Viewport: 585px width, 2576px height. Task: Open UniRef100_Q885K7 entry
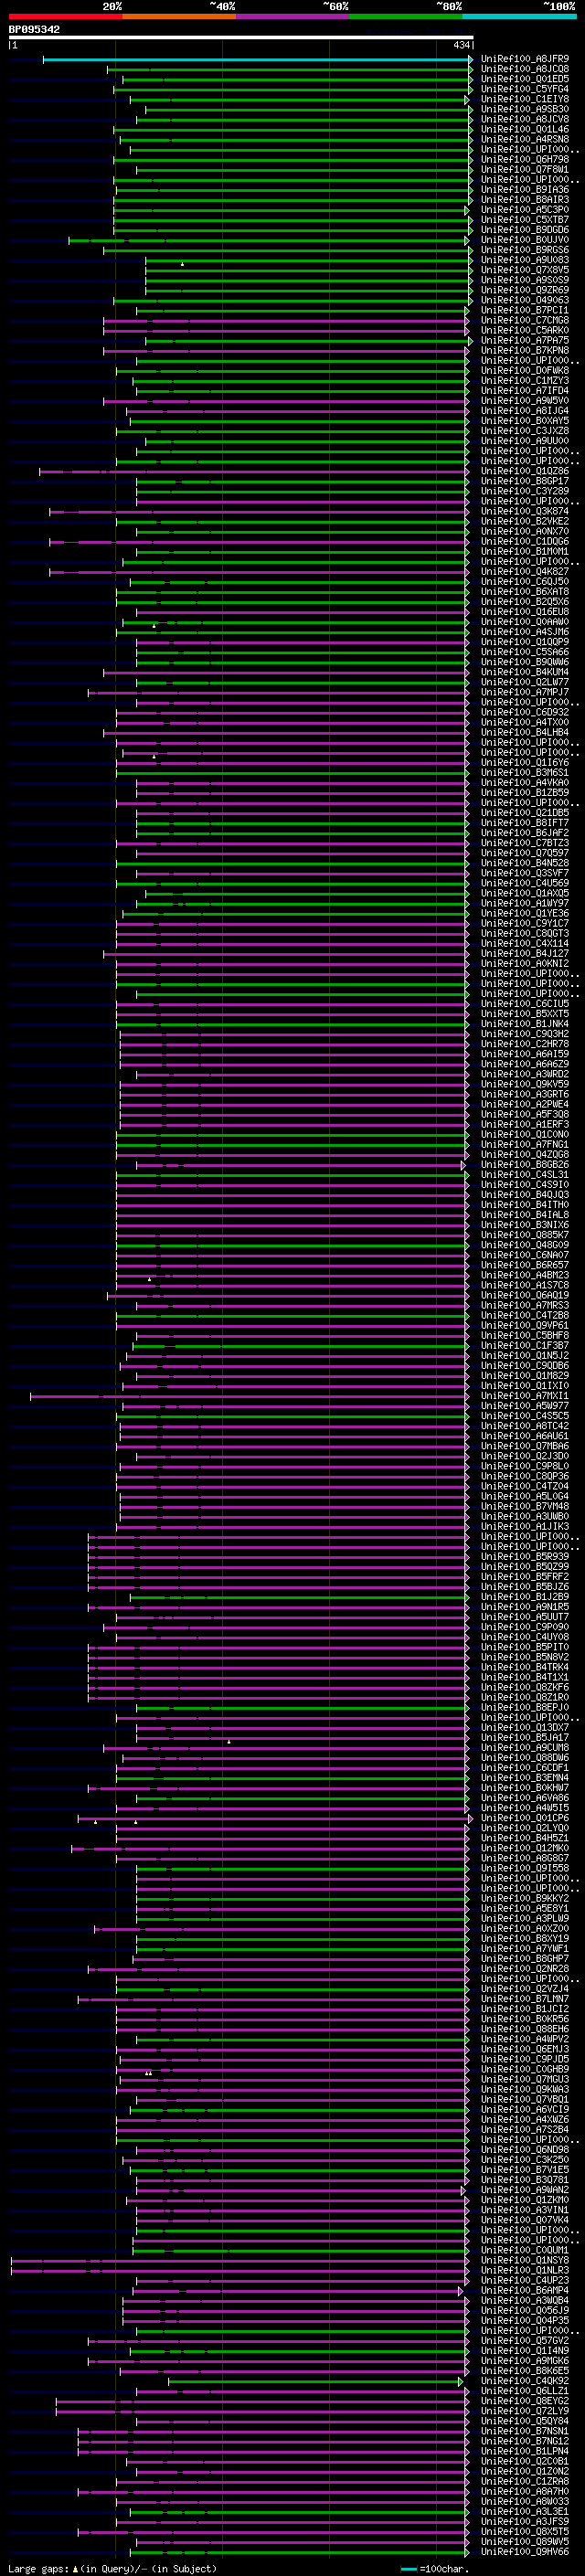(x=525, y=1235)
